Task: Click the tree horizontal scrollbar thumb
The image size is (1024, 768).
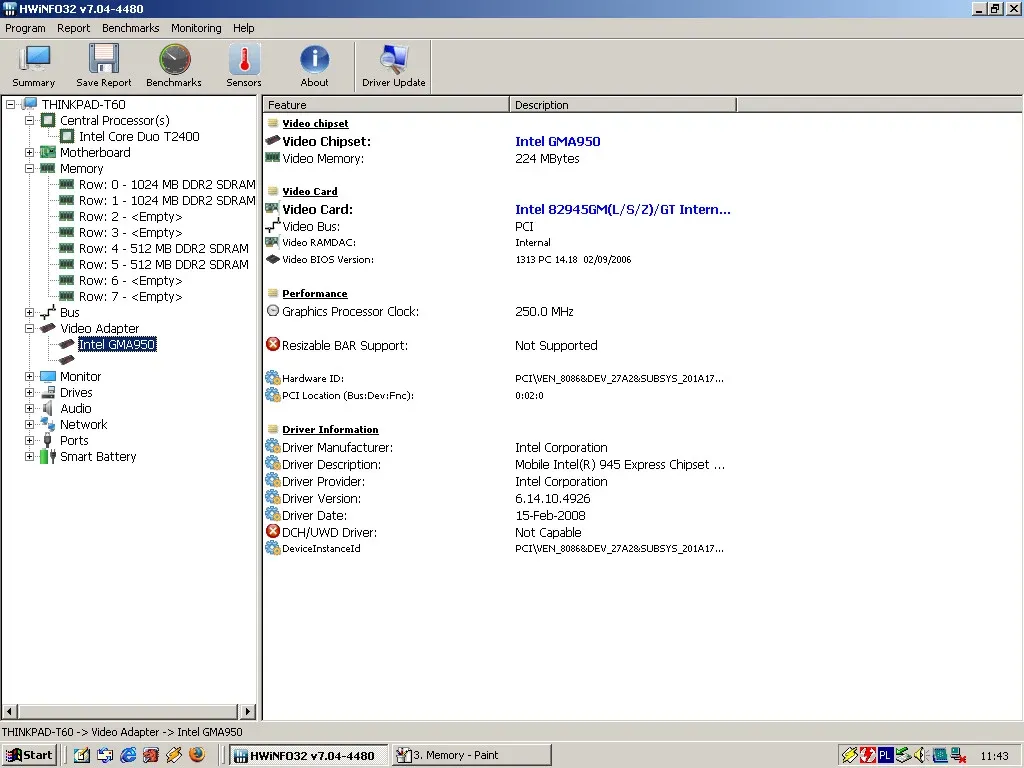Action: (x=127, y=711)
